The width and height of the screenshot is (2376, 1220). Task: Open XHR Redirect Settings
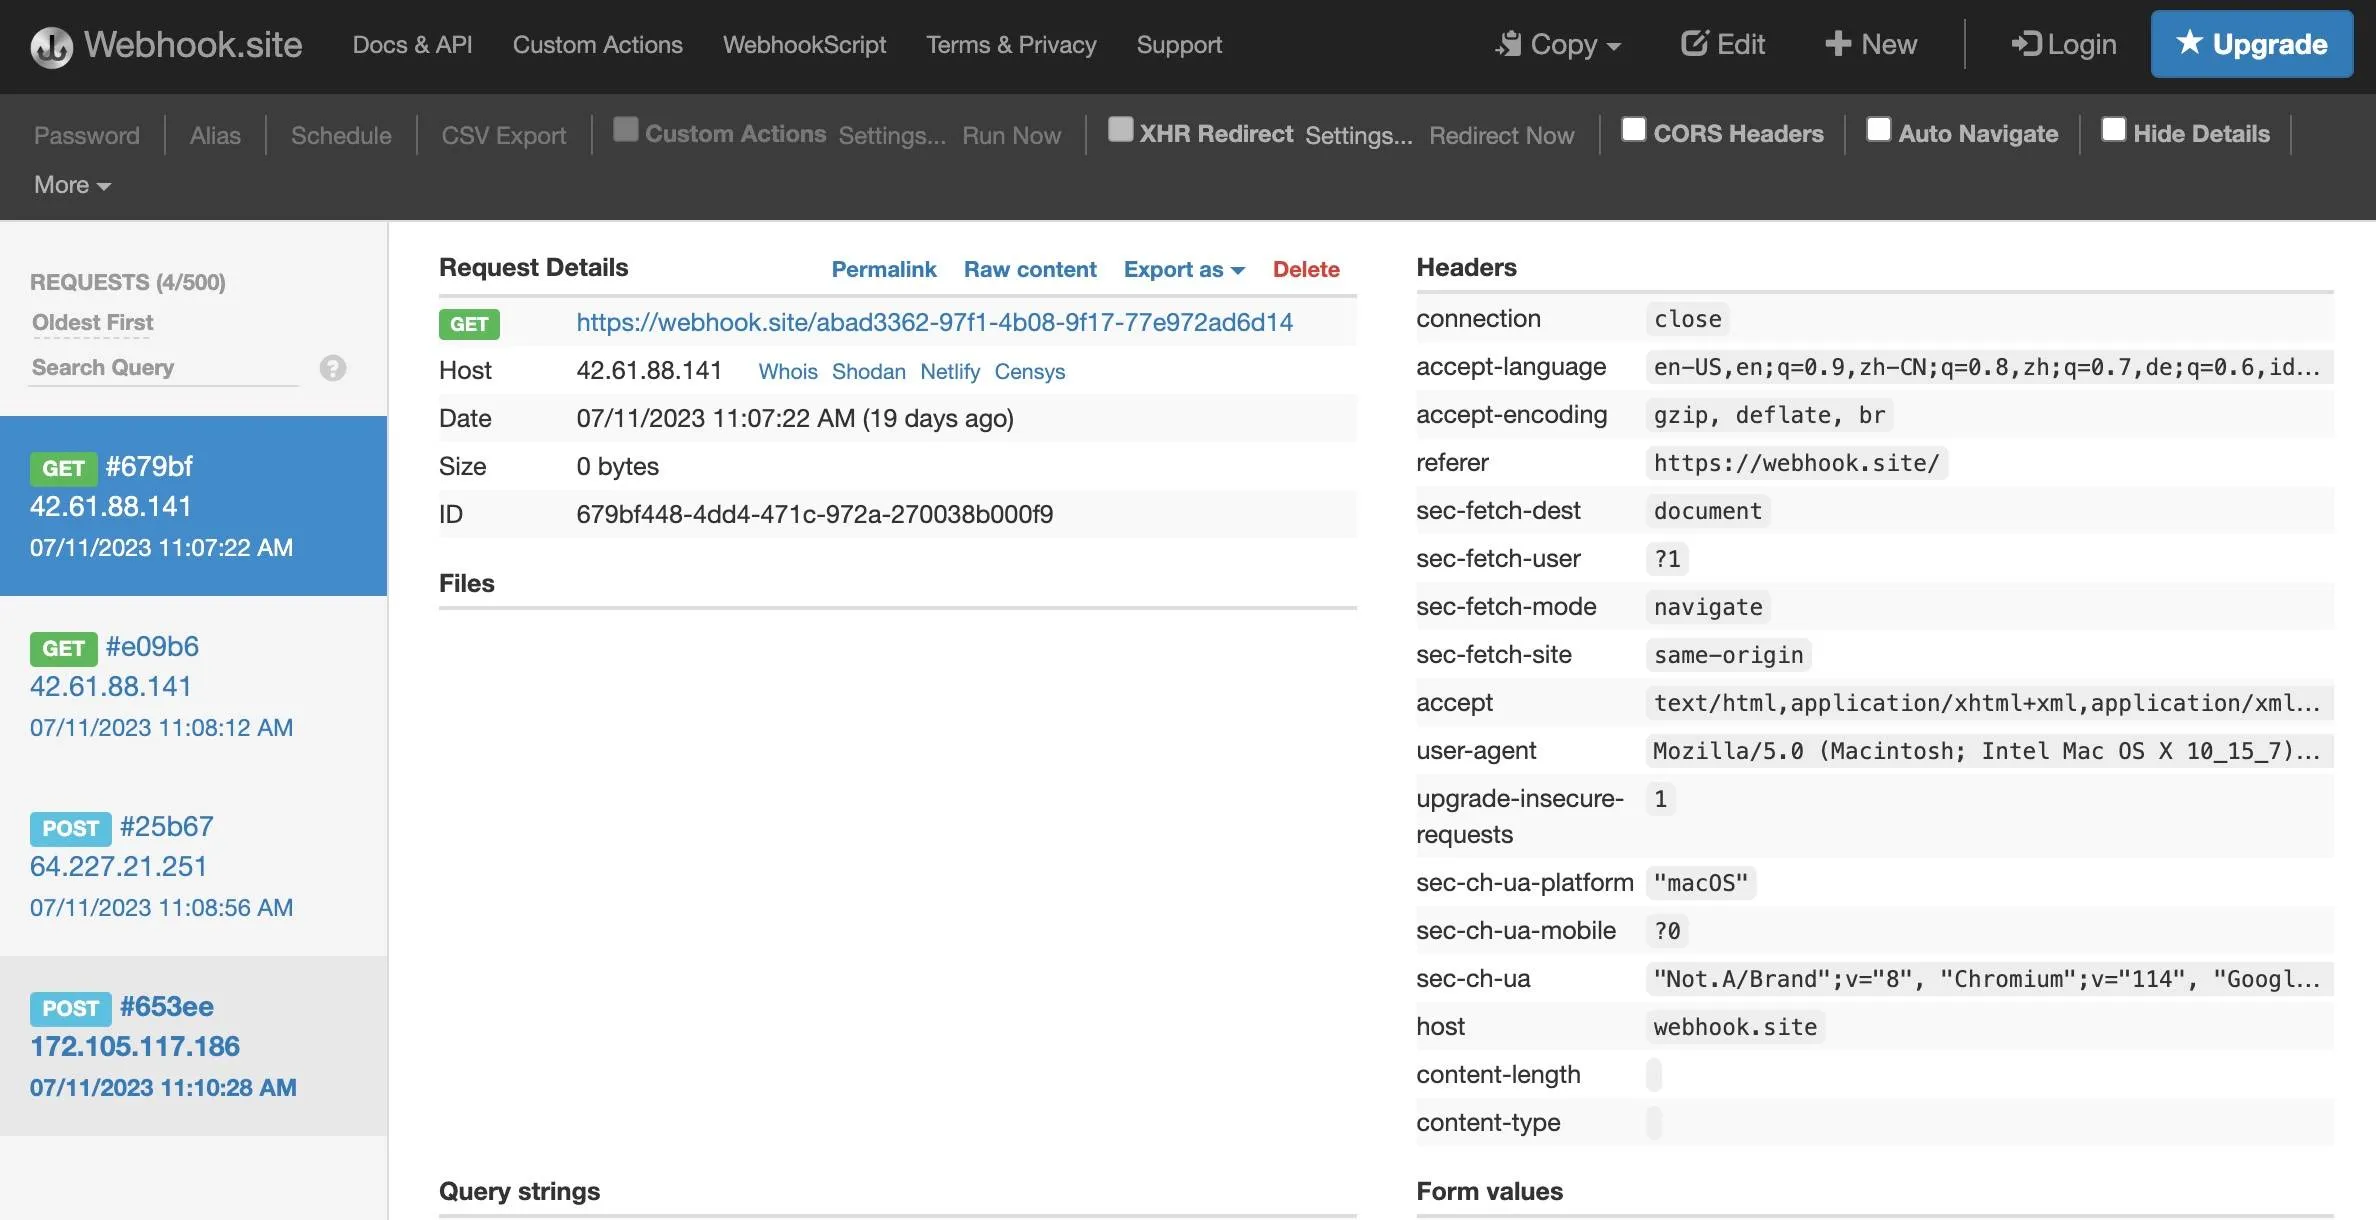tap(1359, 135)
